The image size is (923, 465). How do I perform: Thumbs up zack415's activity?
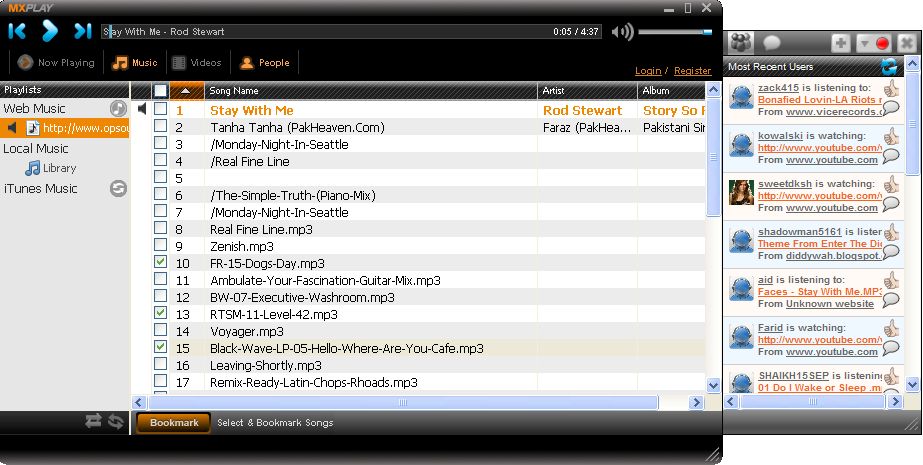[892, 89]
